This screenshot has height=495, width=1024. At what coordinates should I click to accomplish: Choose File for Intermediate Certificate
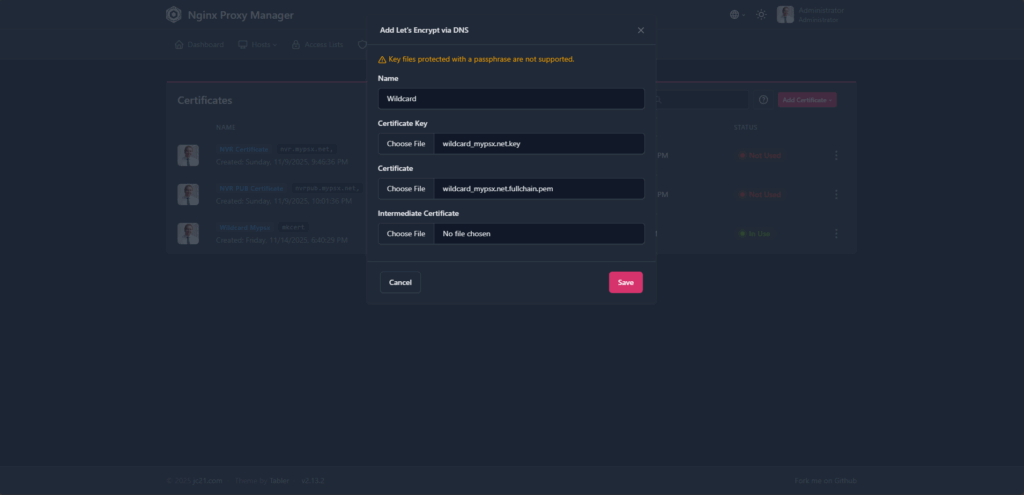406,234
